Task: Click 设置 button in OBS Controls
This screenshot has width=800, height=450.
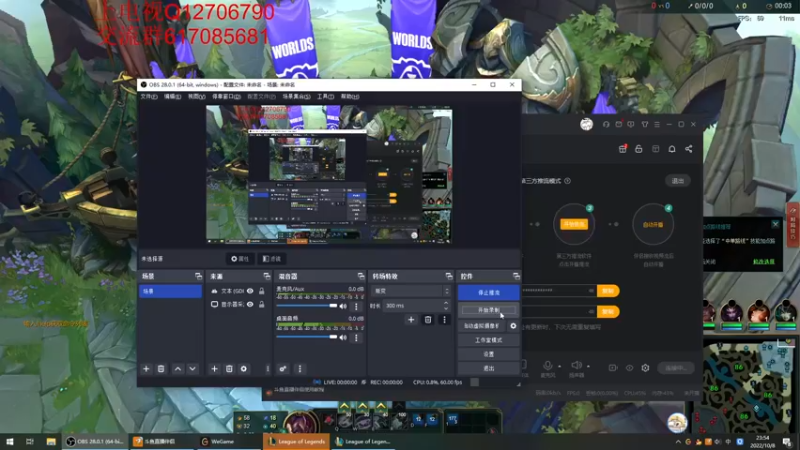Action: [x=489, y=354]
